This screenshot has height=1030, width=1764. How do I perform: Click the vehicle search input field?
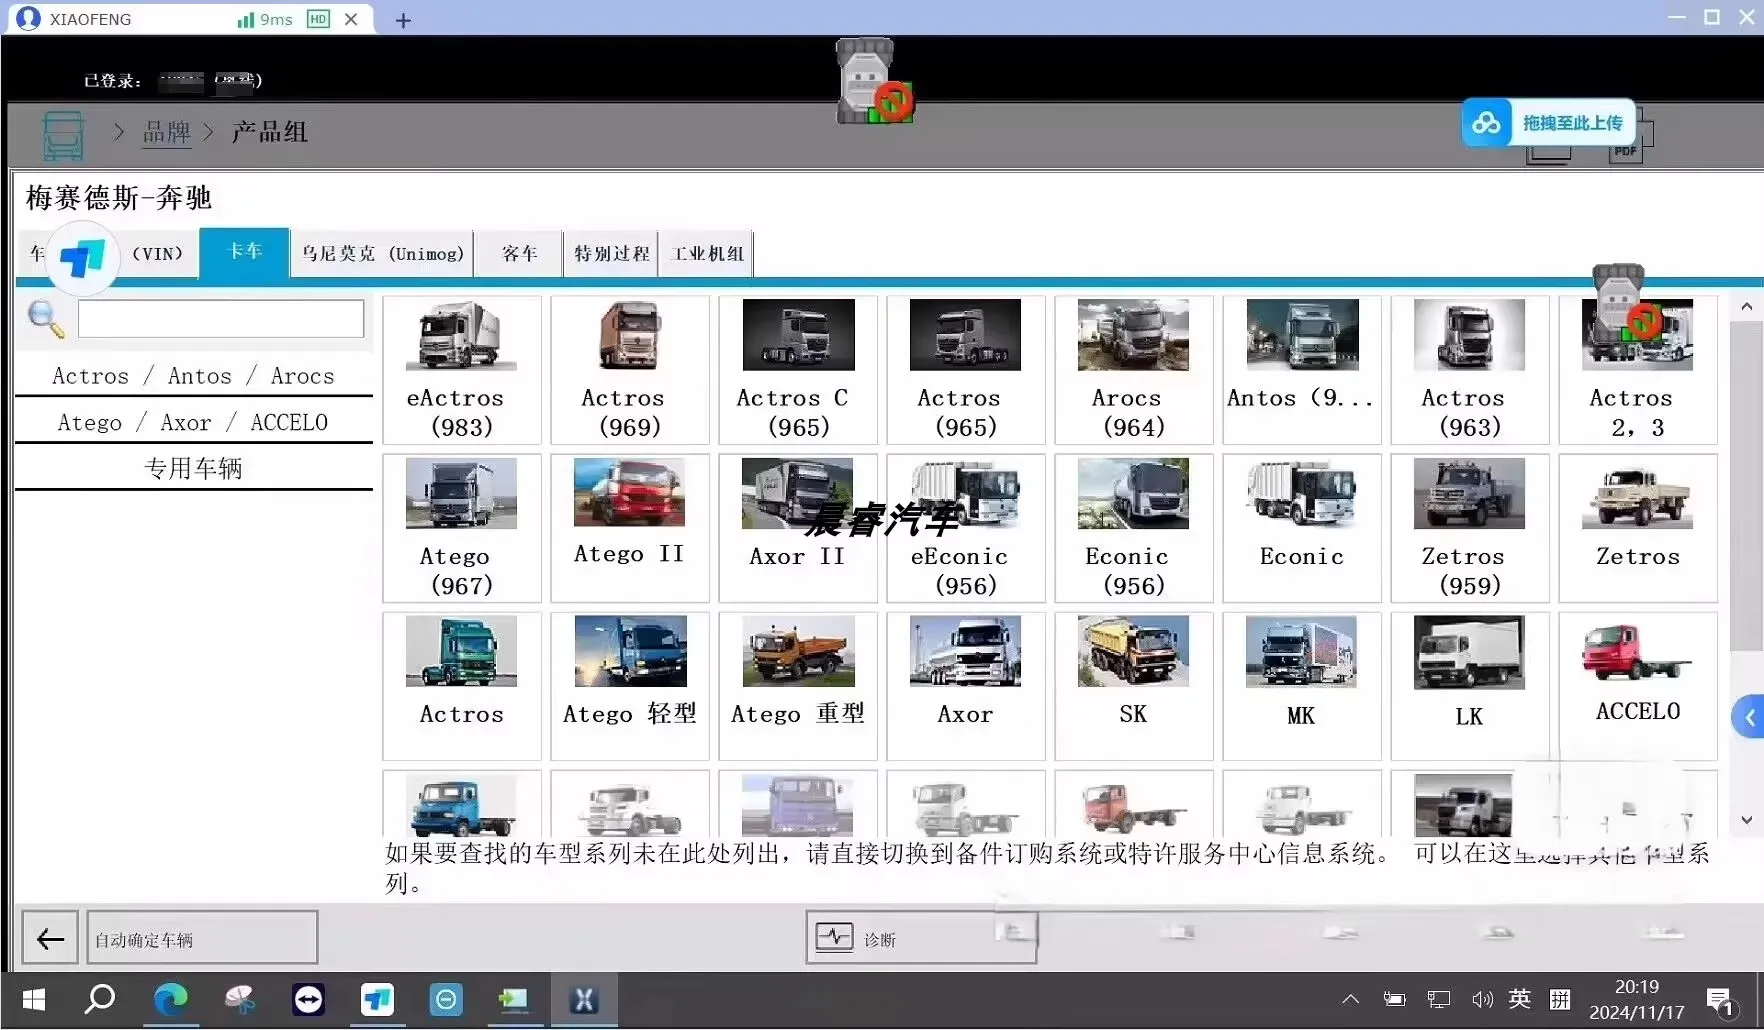tap(221, 319)
